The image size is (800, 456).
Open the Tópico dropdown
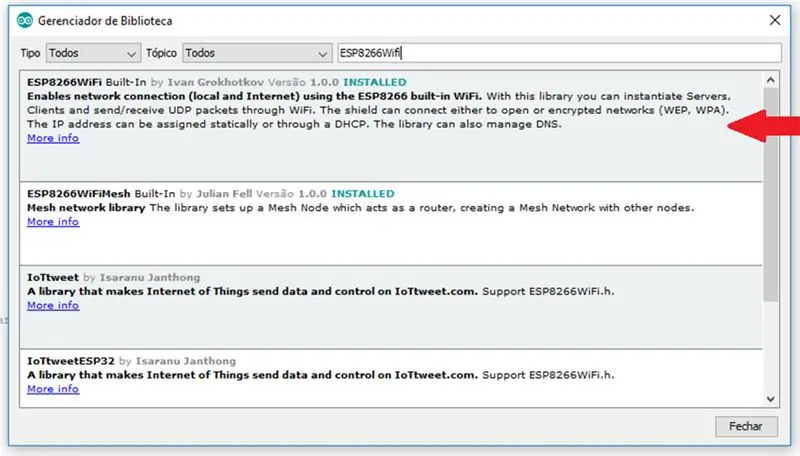257,53
